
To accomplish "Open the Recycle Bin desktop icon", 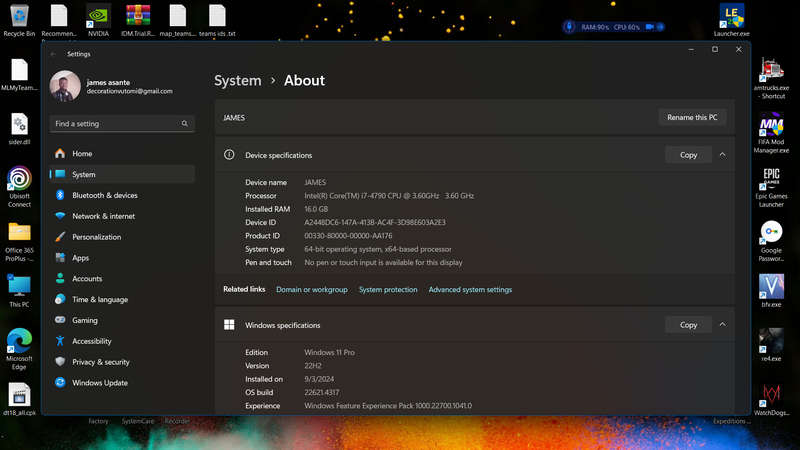I will pos(19,20).
